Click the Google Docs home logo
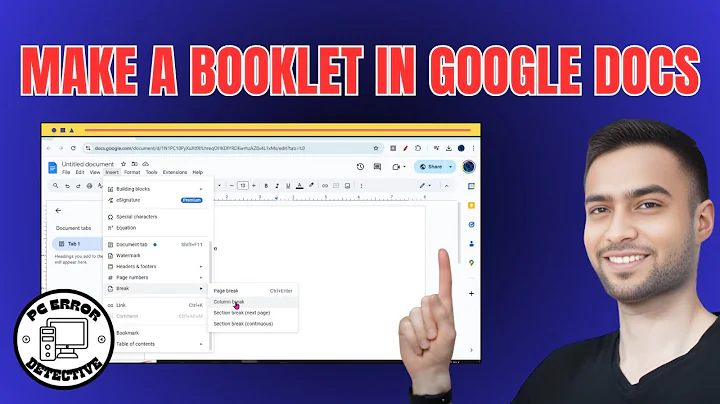The image size is (720, 404). point(53,168)
